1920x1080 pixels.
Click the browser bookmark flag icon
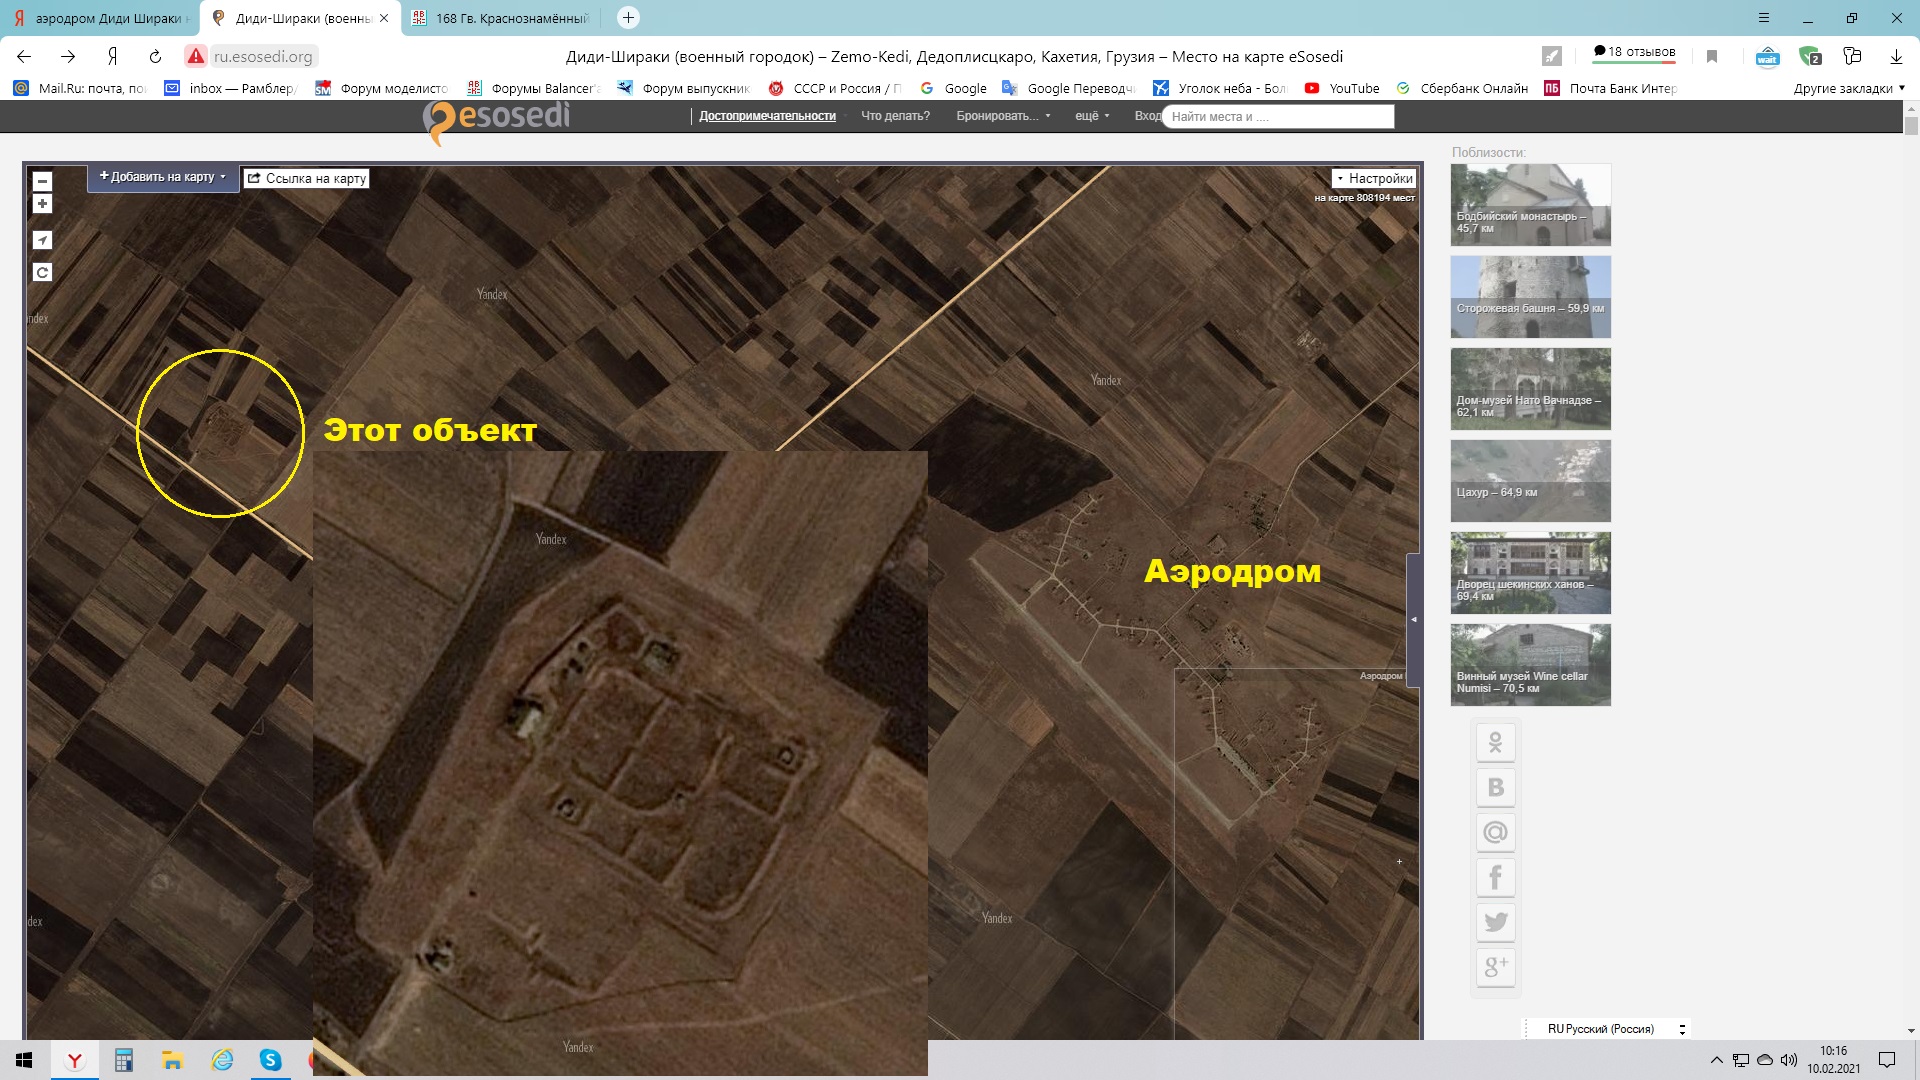pos(1712,57)
